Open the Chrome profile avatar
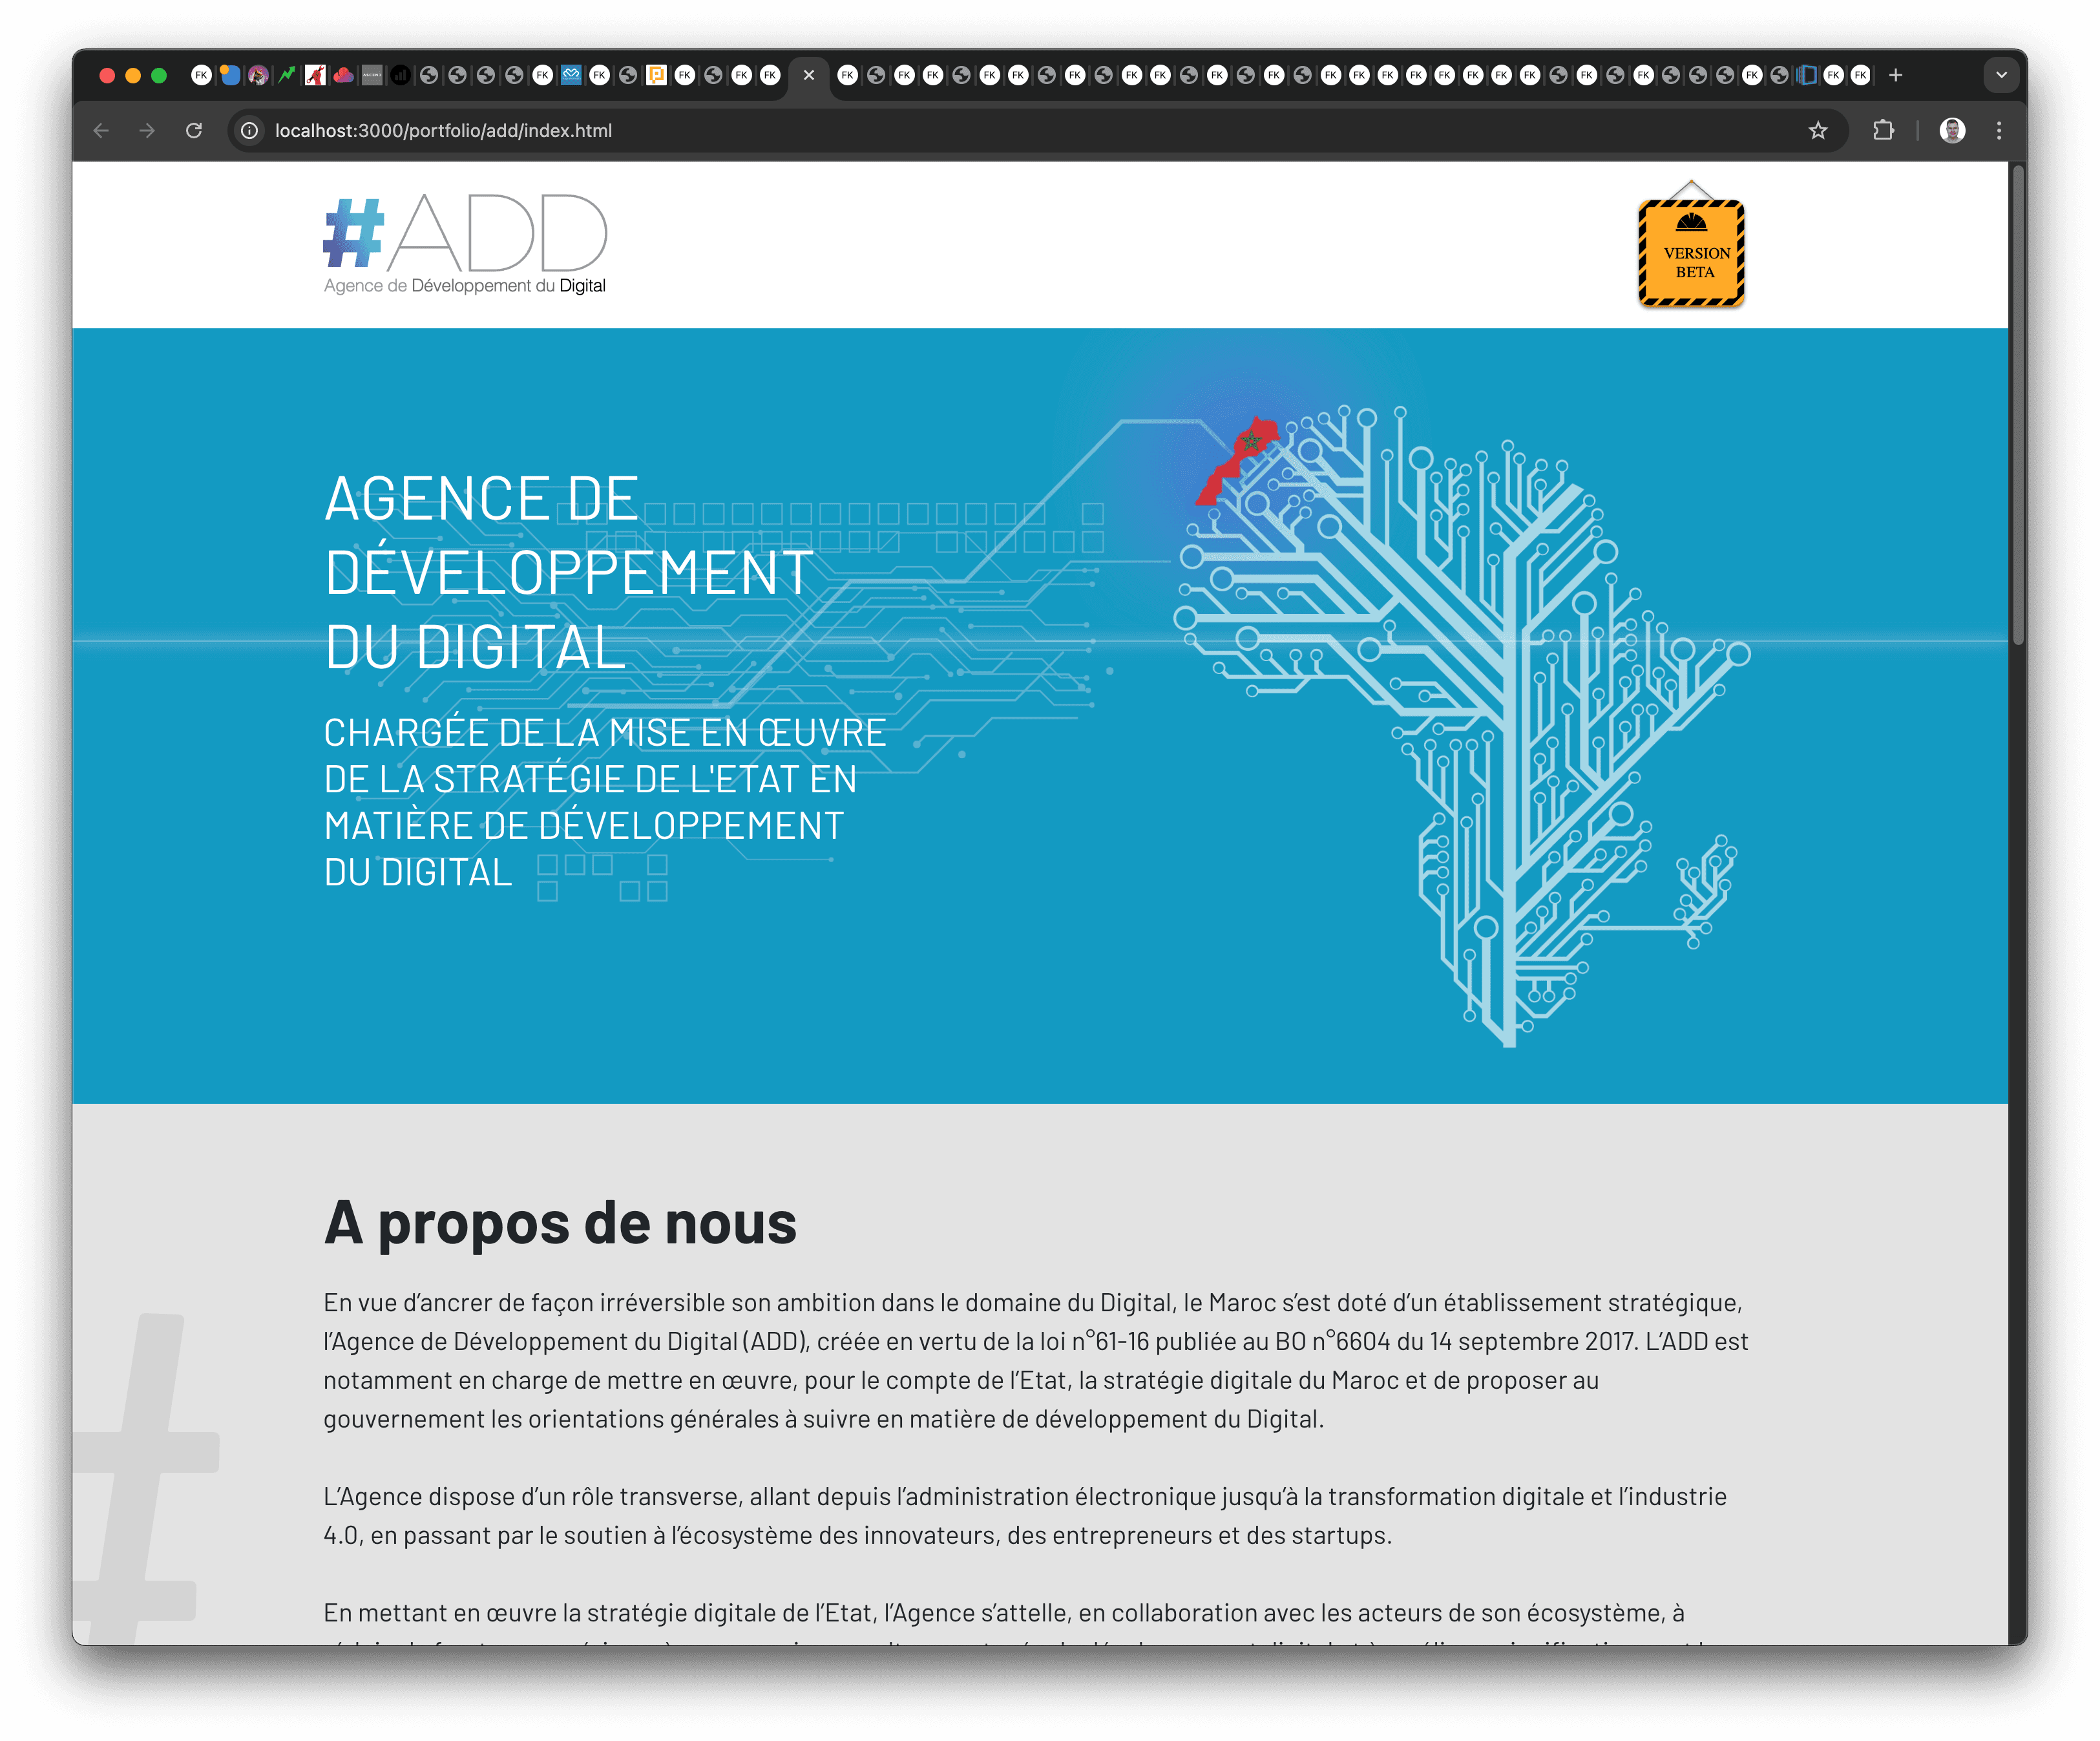The width and height of the screenshot is (2100, 1741). pyautogui.click(x=1952, y=131)
